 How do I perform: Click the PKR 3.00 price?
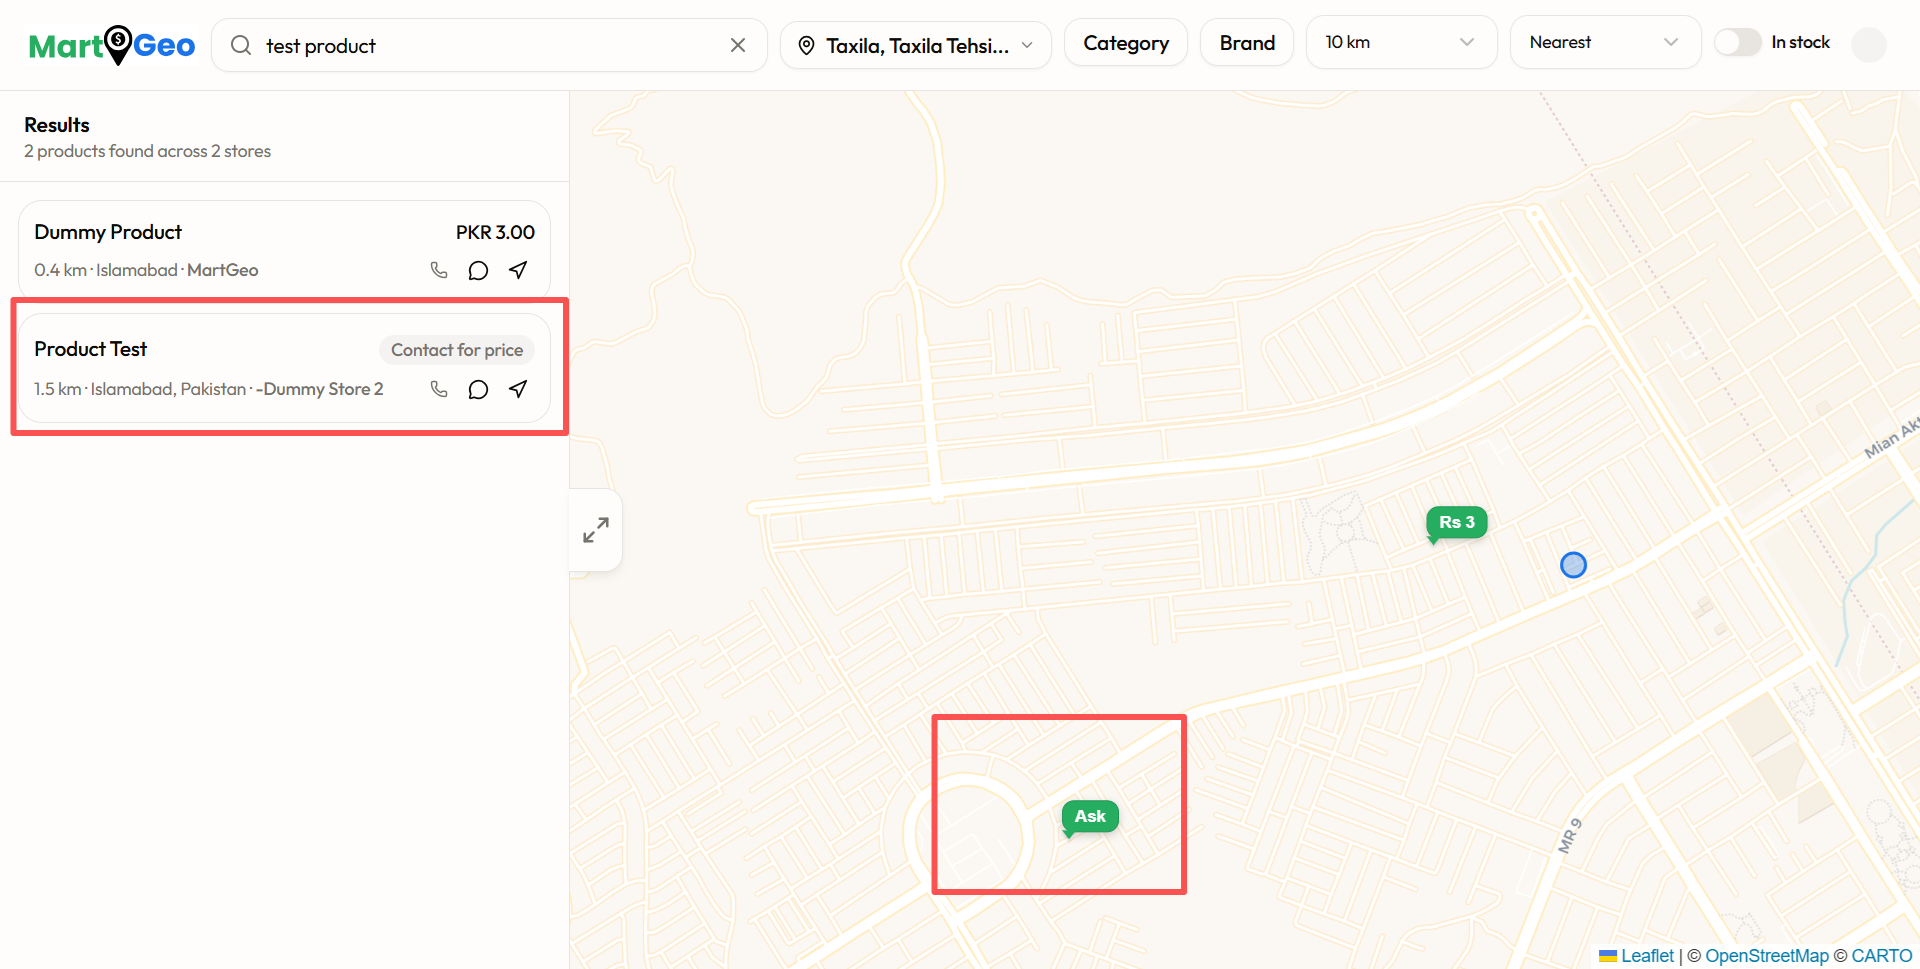[x=495, y=232]
